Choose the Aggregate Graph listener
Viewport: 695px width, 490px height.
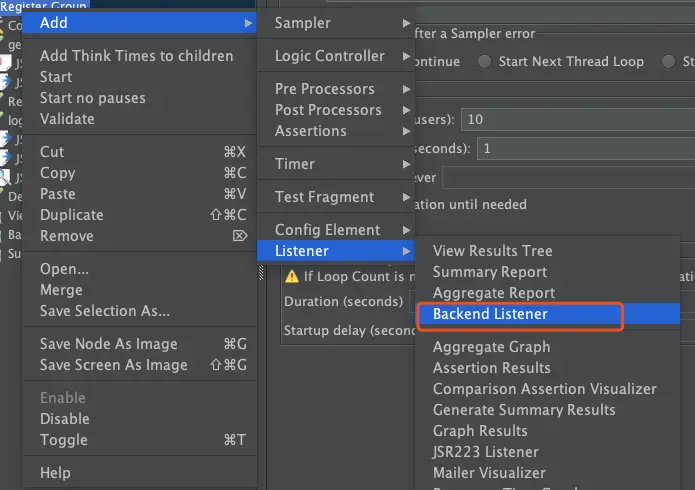pyautogui.click(x=491, y=347)
